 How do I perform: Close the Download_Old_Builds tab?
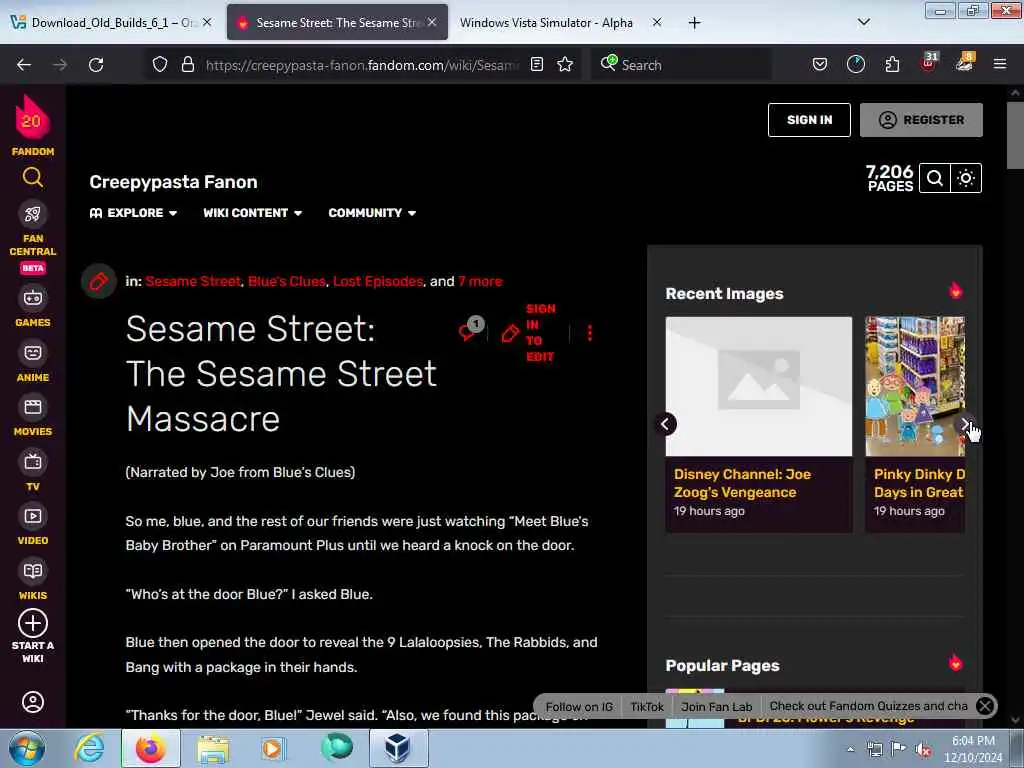coord(207,22)
